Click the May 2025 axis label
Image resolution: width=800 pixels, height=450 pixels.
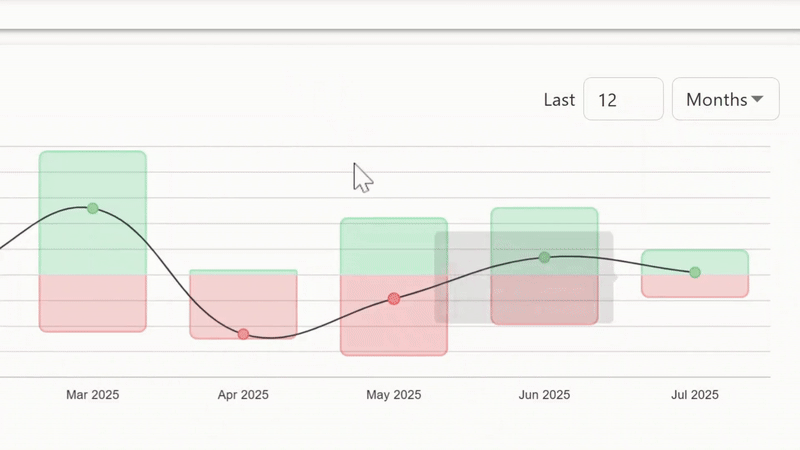(x=393, y=394)
